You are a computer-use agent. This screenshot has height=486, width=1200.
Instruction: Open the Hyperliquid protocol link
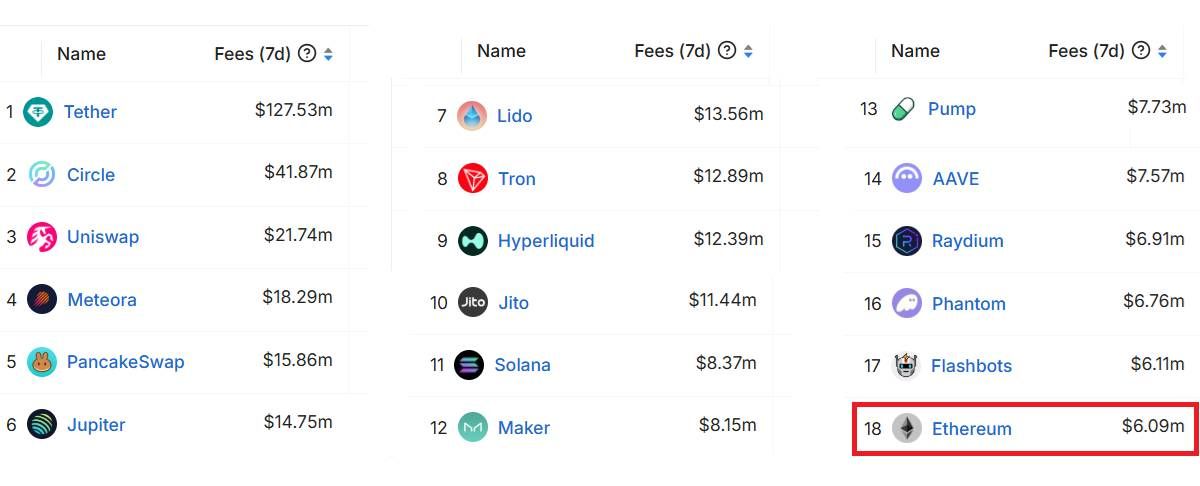pyautogui.click(x=546, y=241)
